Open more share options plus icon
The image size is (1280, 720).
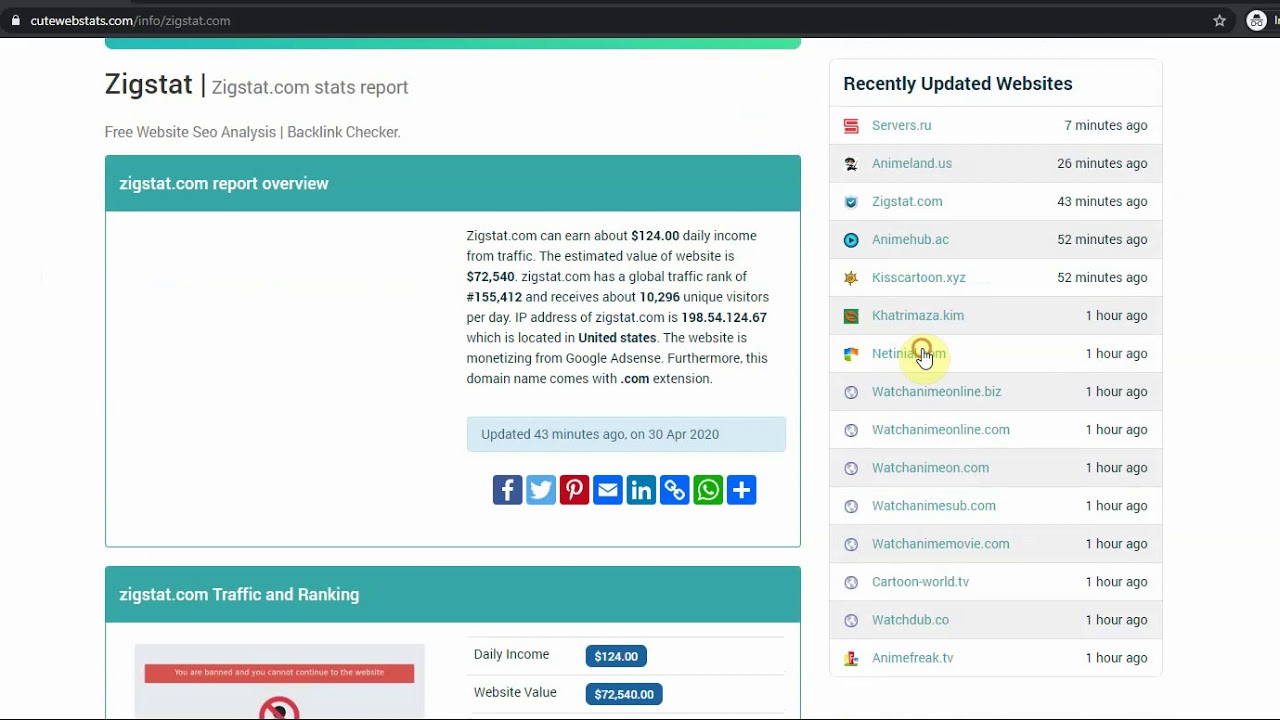(x=741, y=490)
